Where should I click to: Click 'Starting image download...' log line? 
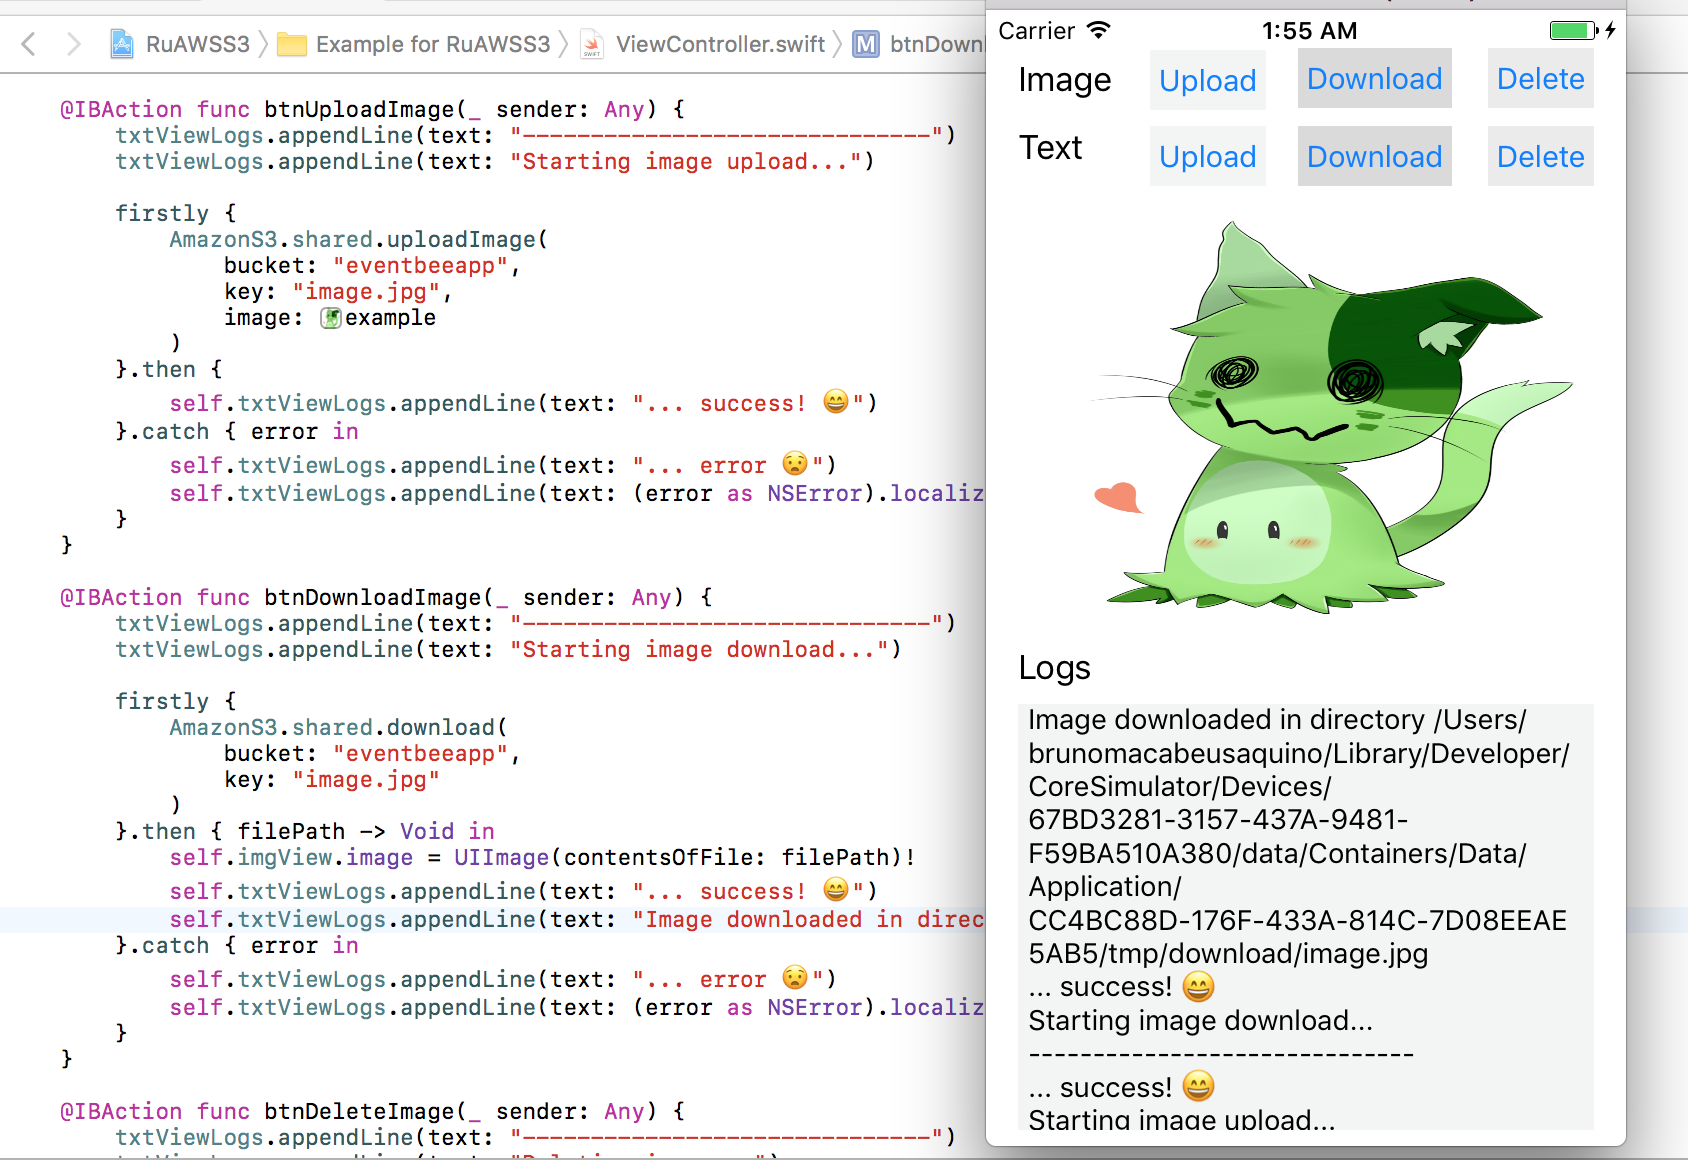click(x=1200, y=1020)
